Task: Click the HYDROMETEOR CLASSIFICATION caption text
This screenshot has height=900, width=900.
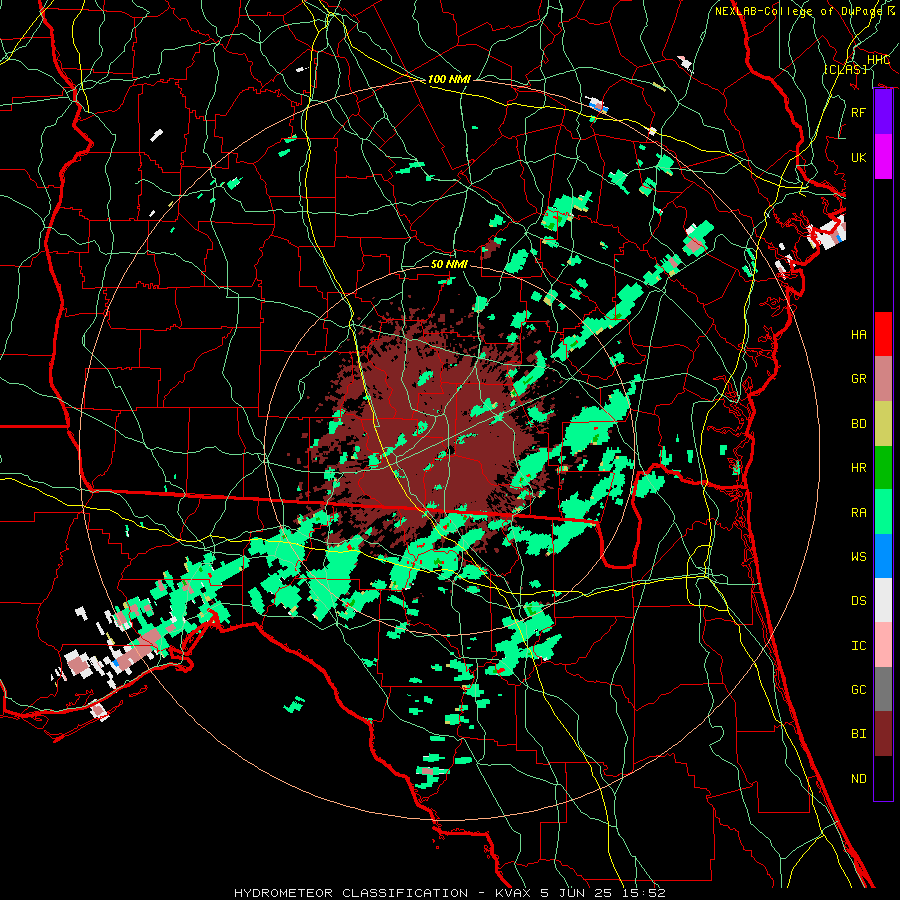Action: point(351,893)
